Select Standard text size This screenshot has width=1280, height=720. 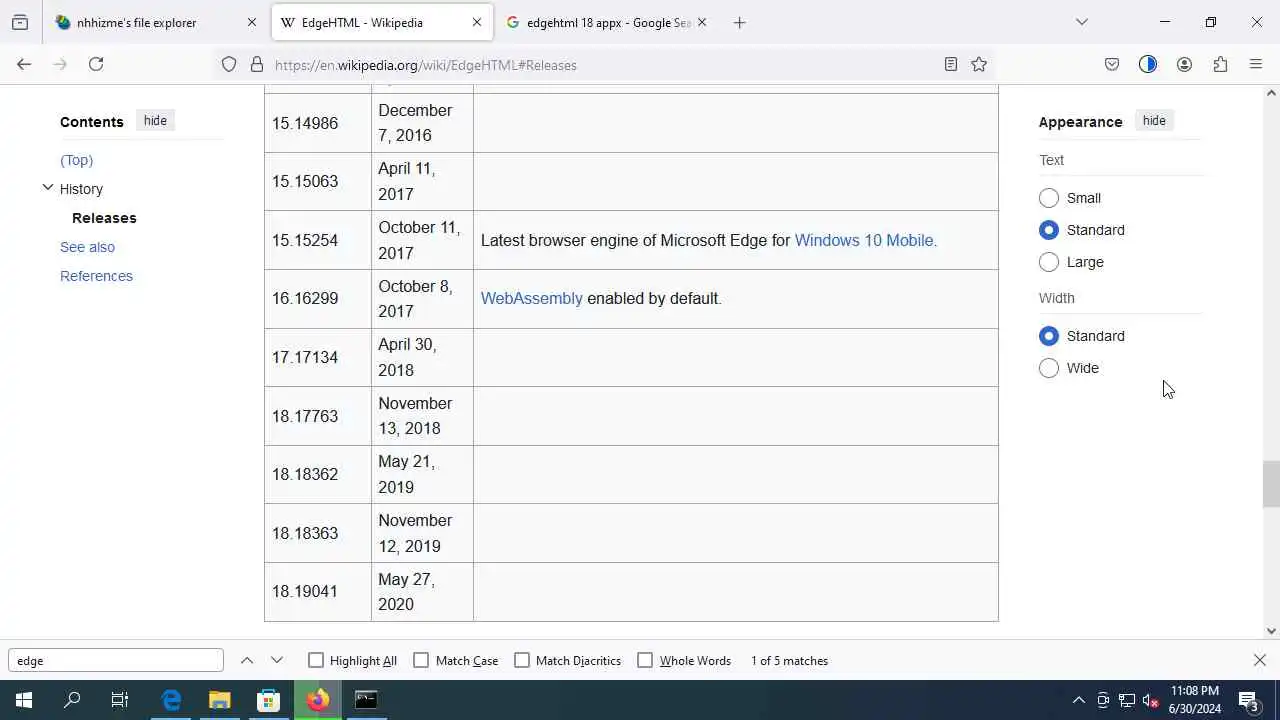coord(1049,230)
